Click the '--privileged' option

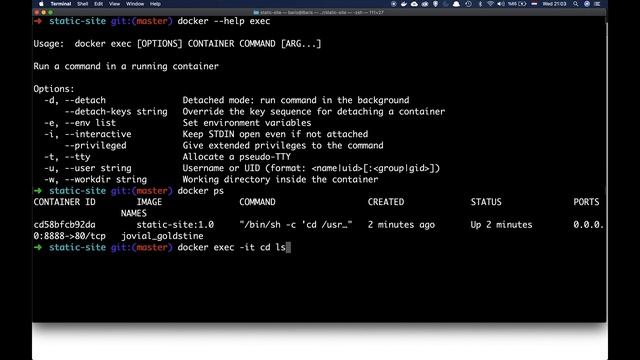(96, 145)
